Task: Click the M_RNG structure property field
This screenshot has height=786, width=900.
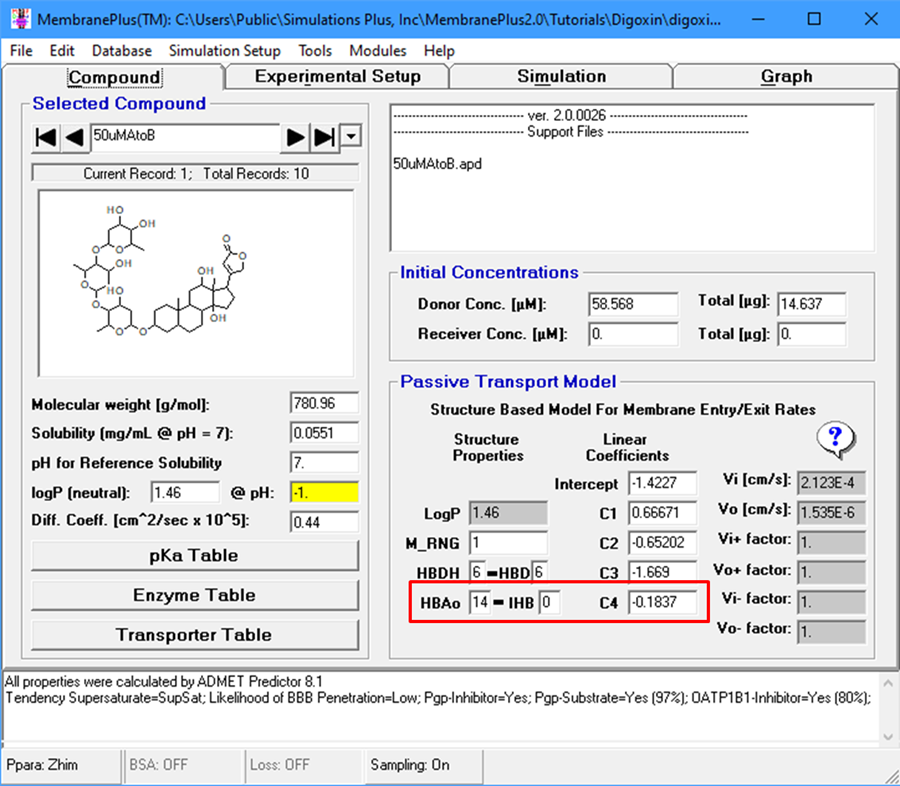Action: [509, 543]
